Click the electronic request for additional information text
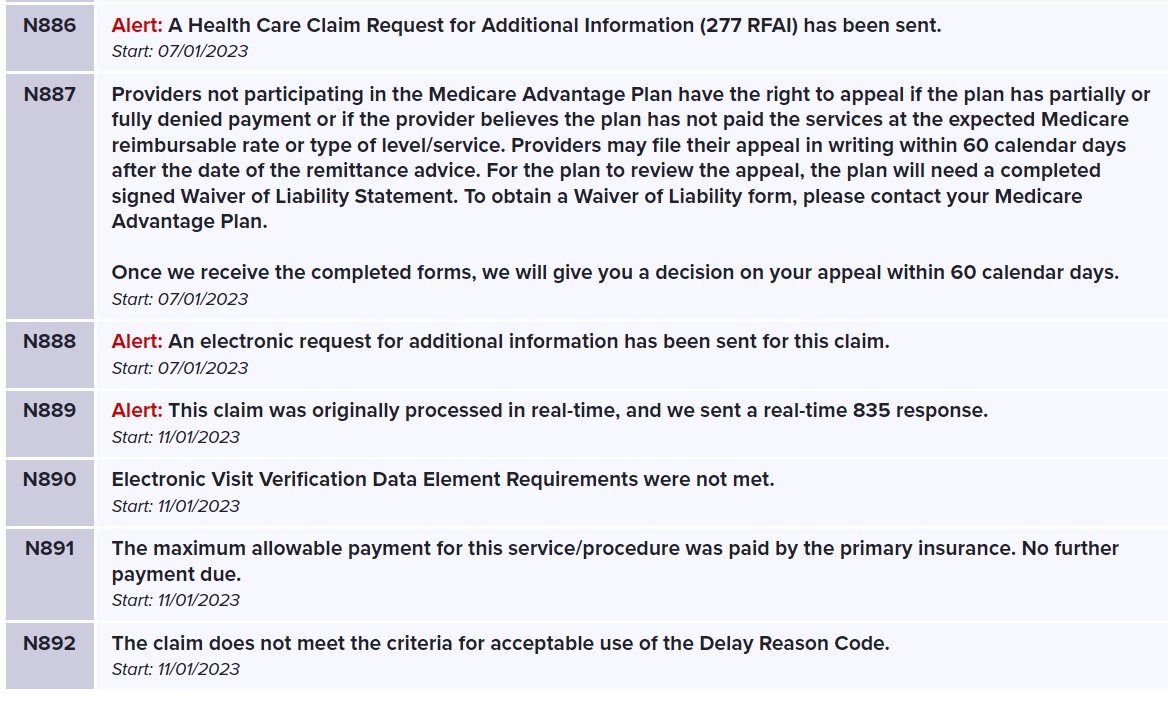The image size is (1171, 702). coord(528,341)
